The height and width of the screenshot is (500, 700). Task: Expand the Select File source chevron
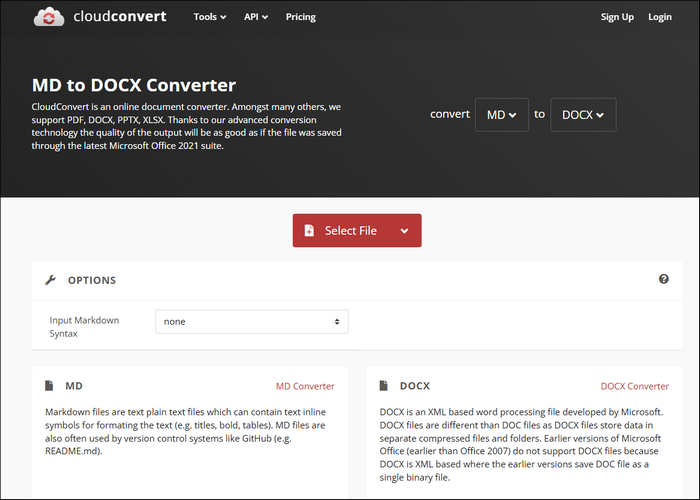[x=404, y=231]
